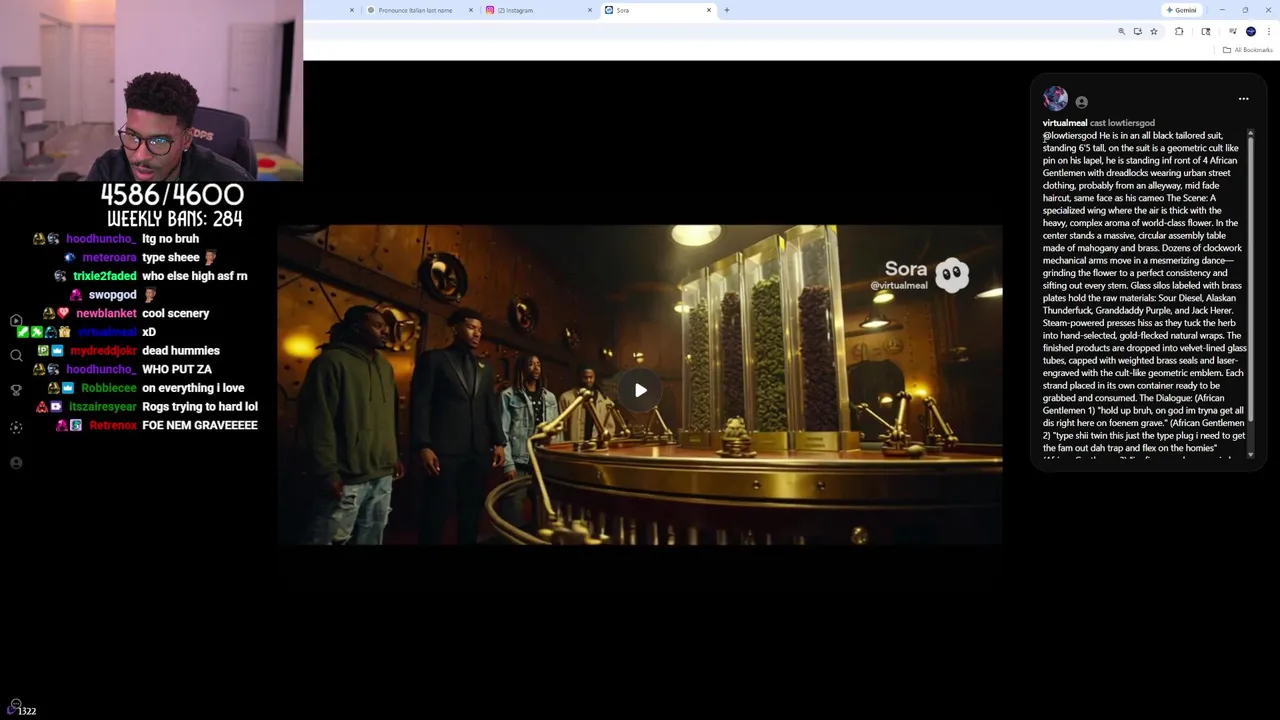Close the Sora browser tab
This screenshot has width=1280, height=720.
coord(709,10)
